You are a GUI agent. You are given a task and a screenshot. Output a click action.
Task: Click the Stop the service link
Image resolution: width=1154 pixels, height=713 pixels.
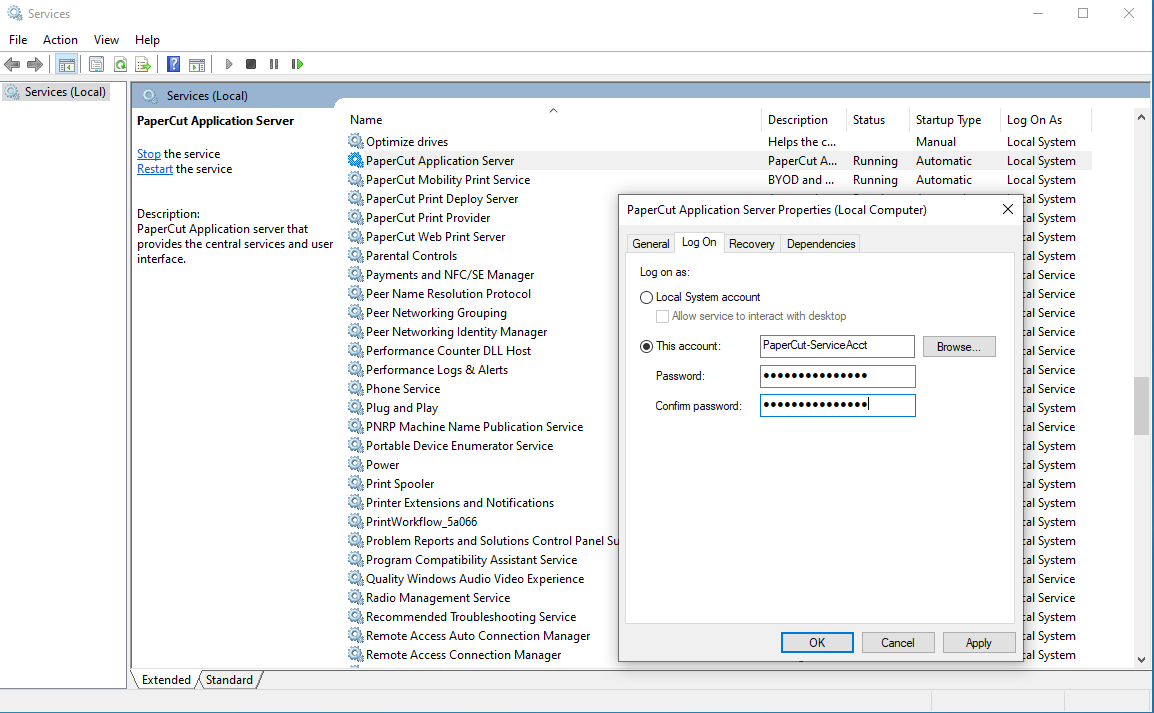149,154
